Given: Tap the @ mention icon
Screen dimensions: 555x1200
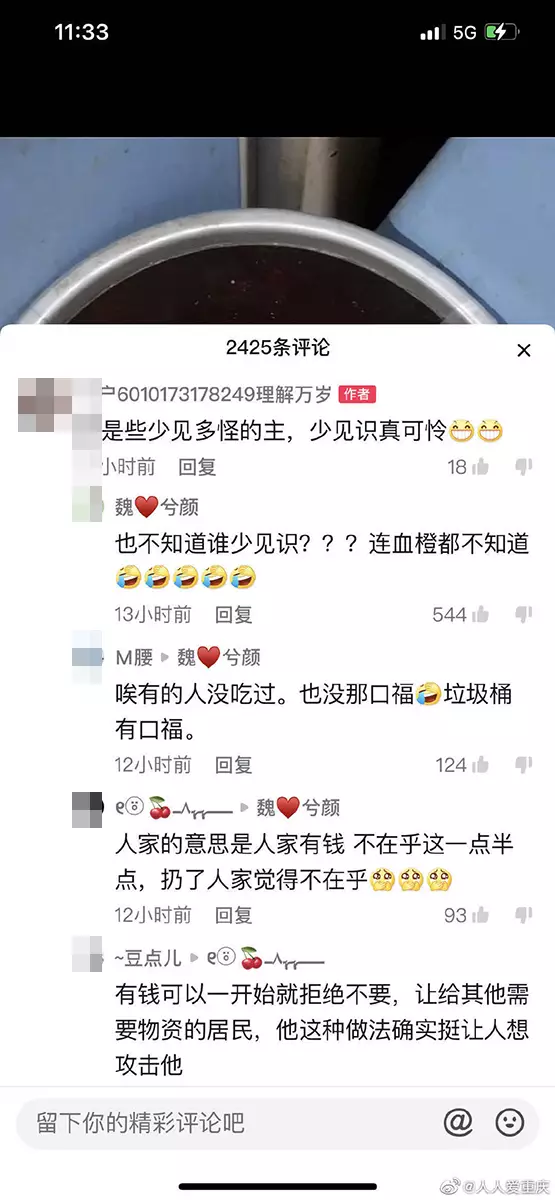Looking at the screenshot, I should pyautogui.click(x=458, y=1121).
